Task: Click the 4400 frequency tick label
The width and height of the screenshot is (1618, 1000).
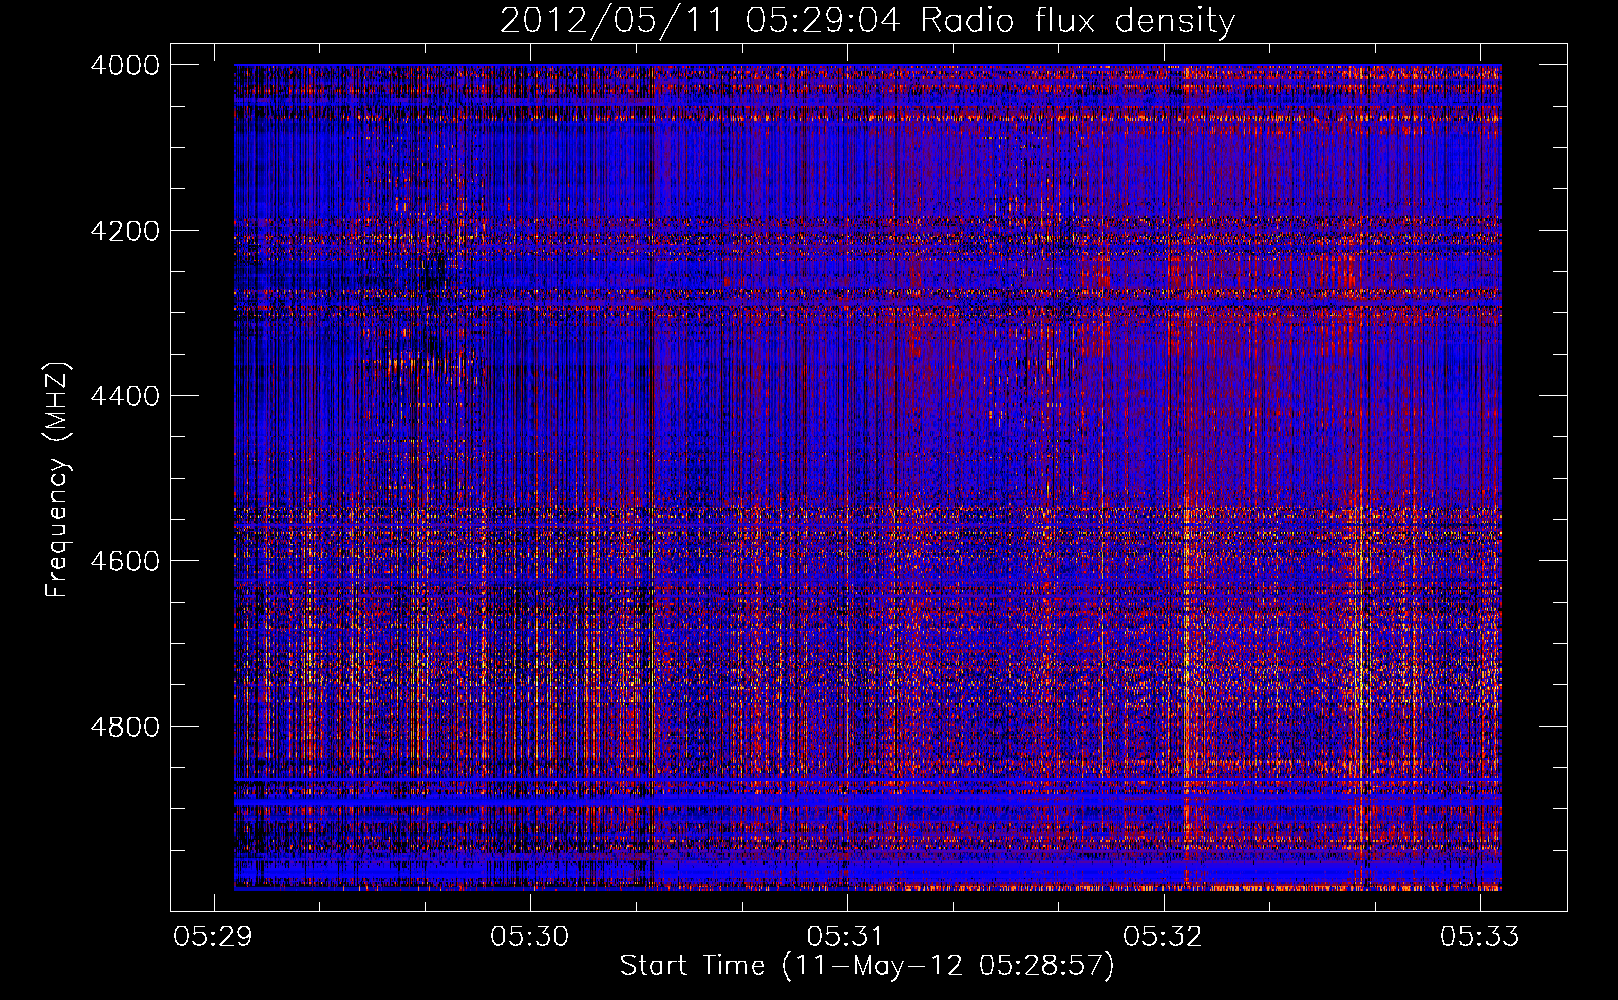Action: tap(125, 396)
